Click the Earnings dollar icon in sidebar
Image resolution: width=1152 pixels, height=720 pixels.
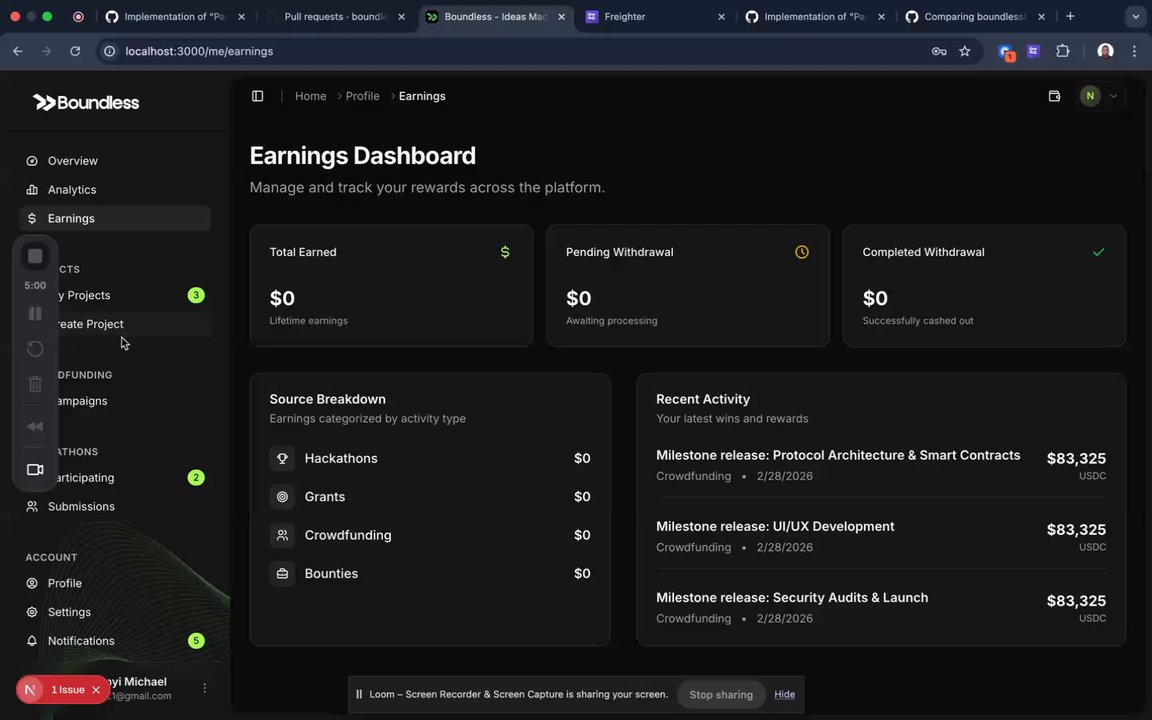32,218
